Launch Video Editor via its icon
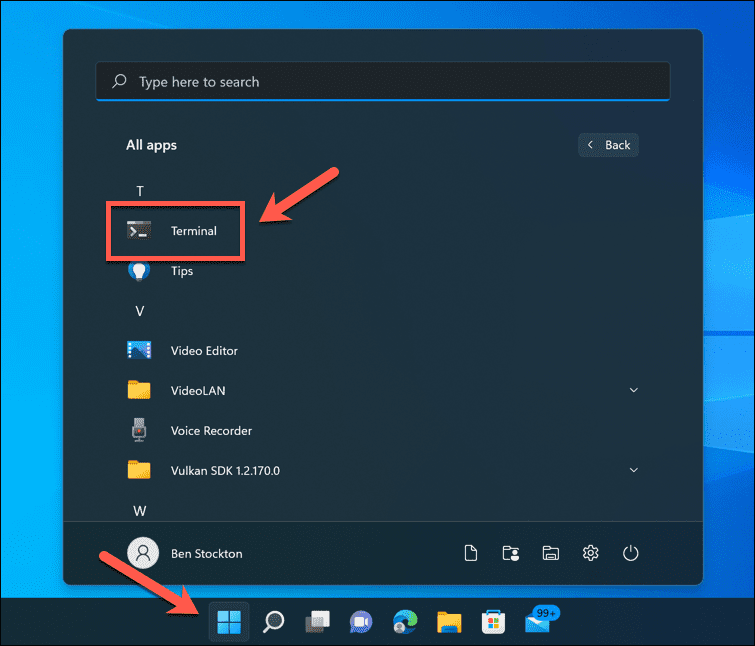Viewport: 755px width, 646px height. [x=139, y=350]
